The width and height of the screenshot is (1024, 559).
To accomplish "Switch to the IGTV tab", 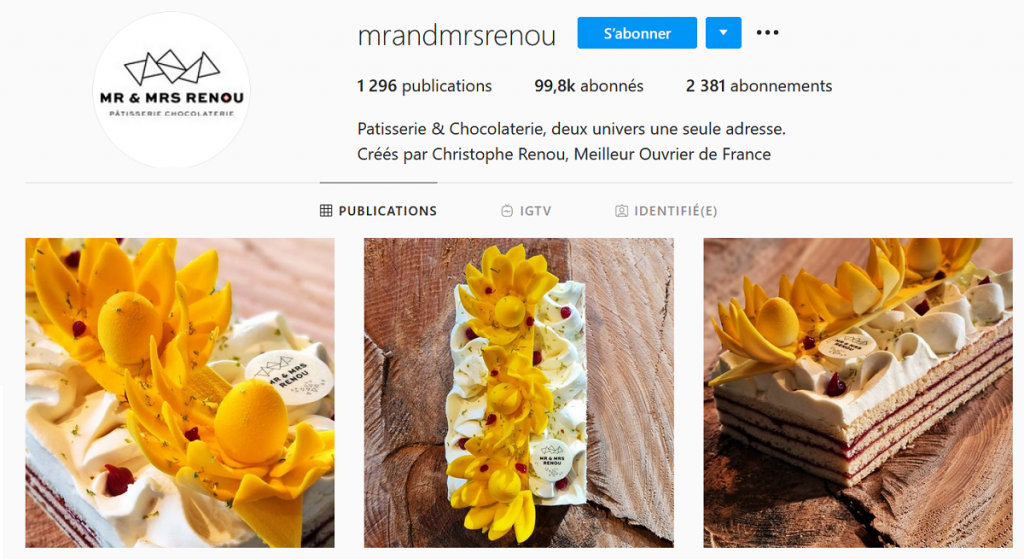I will tap(526, 211).
